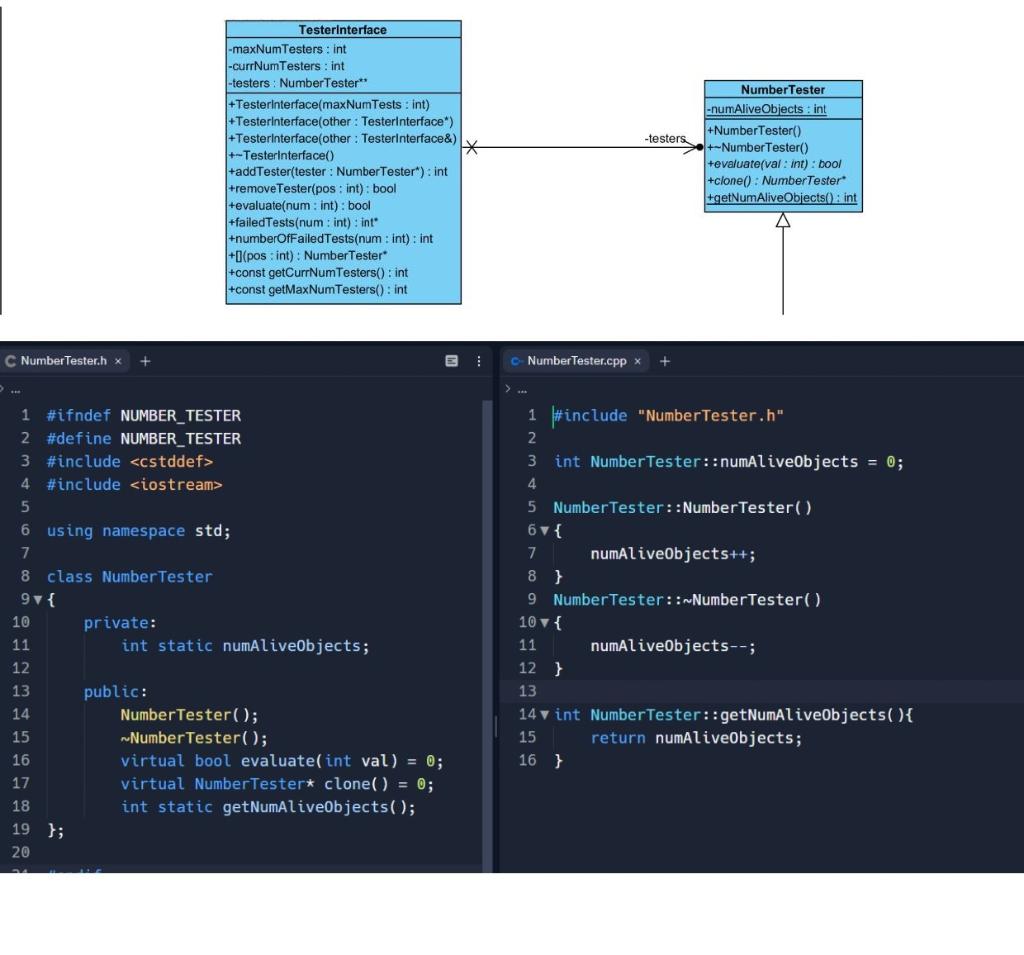Viewport: 1024px width, 955px height.
Task: Click '+clone() : NumberTester*' in diagram
Action: pos(776,181)
